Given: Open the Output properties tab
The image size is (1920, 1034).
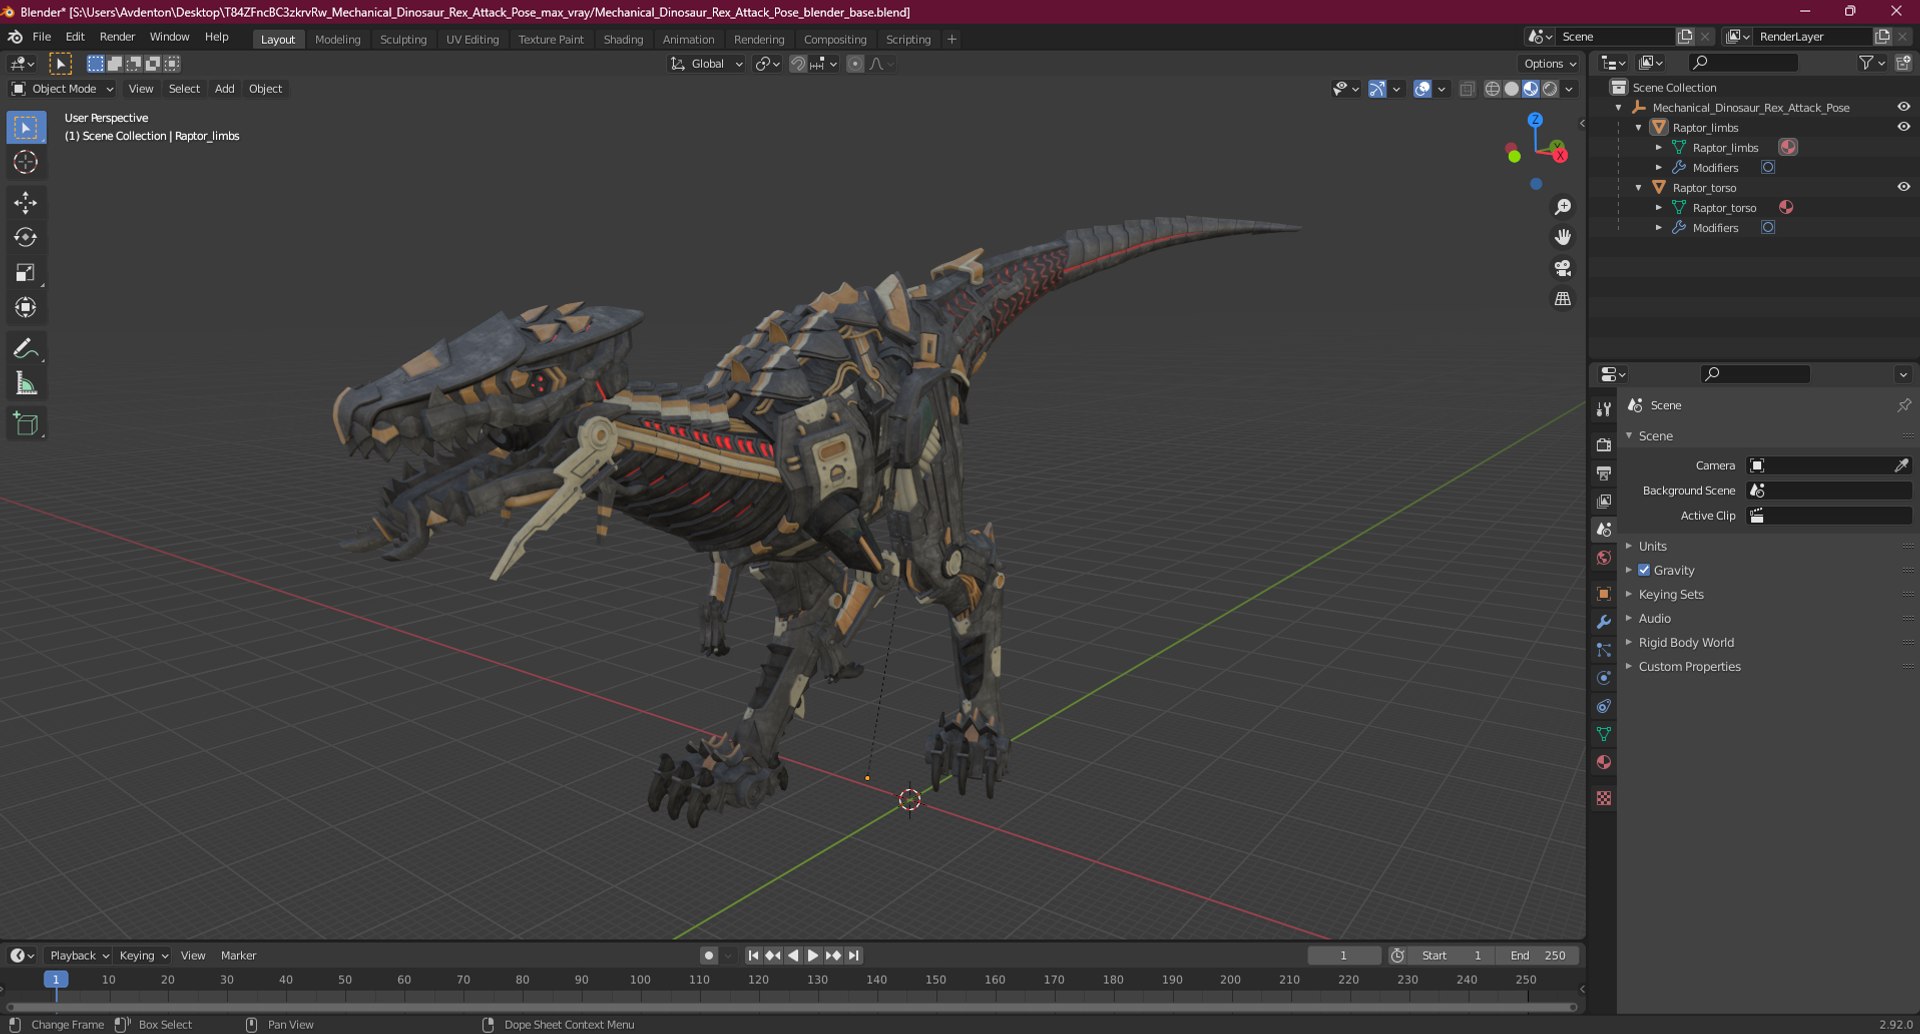Looking at the screenshot, I should tap(1604, 473).
